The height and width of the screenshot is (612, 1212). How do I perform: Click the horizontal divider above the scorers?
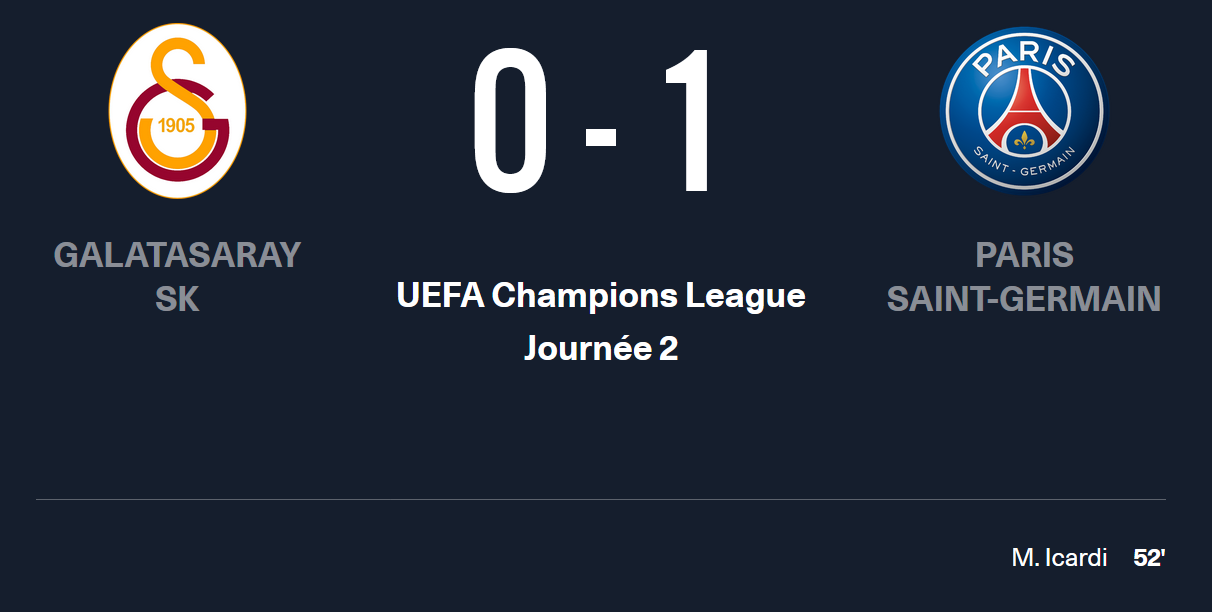pyautogui.click(x=601, y=499)
